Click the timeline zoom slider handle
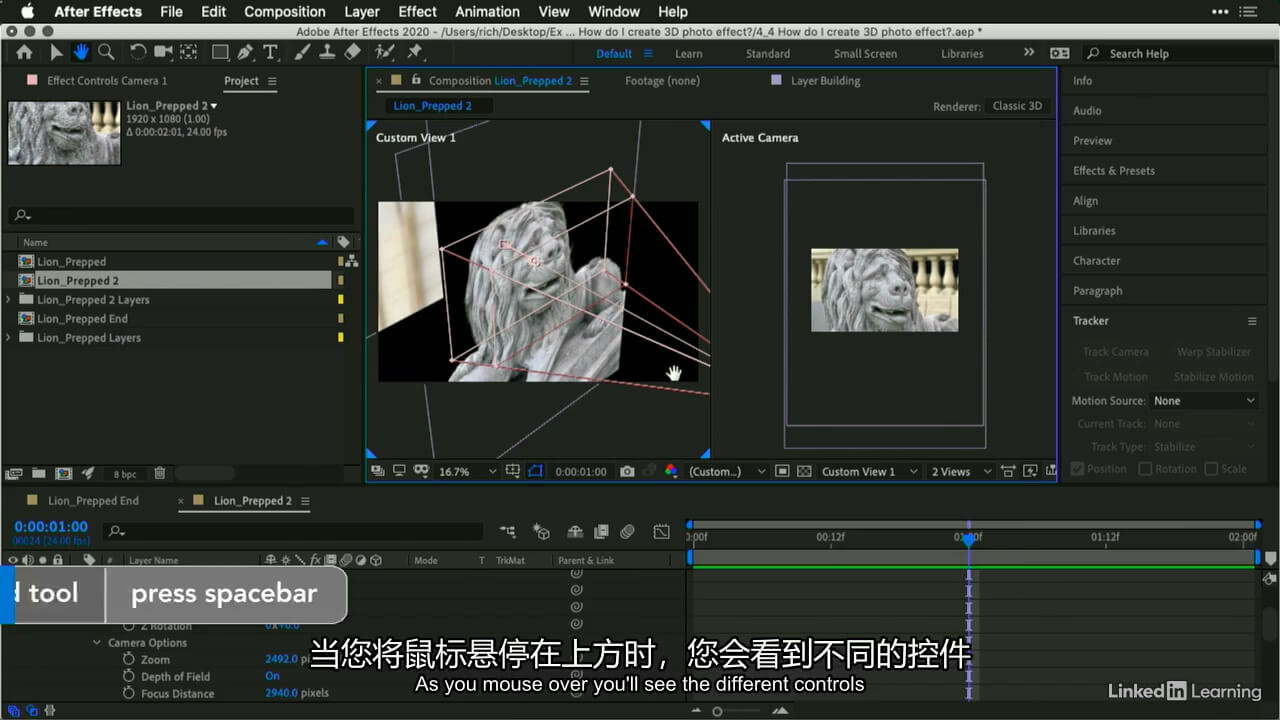This screenshot has height=720, width=1280. coord(717,711)
